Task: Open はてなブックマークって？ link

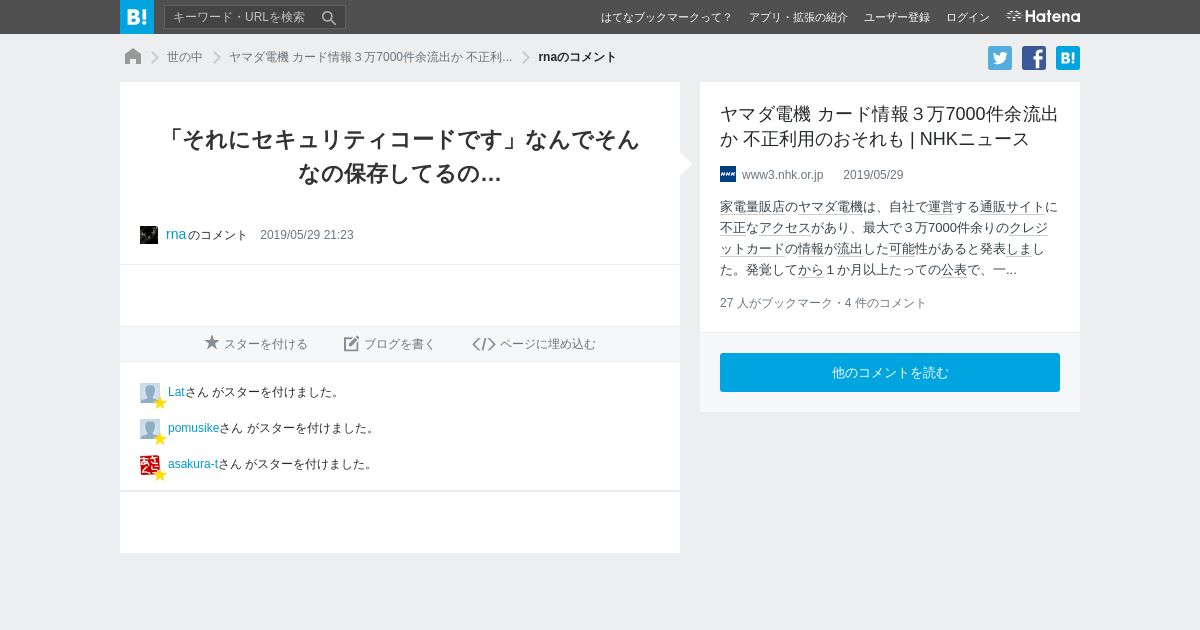Action: (x=666, y=17)
